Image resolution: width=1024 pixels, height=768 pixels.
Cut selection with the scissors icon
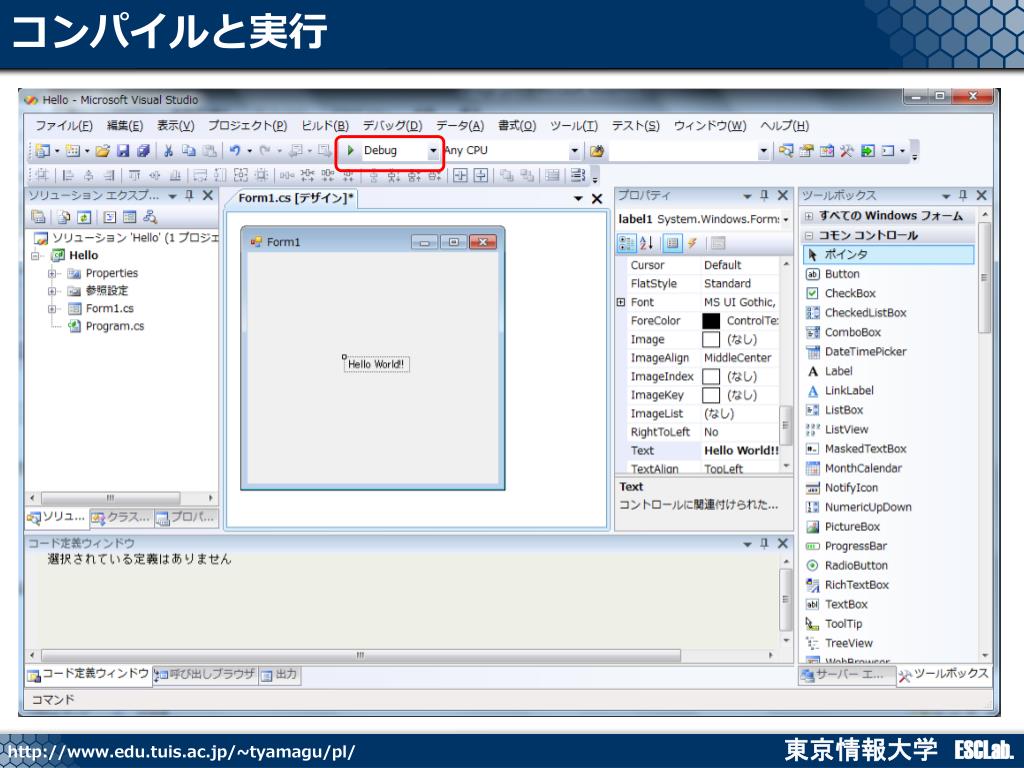pos(168,151)
